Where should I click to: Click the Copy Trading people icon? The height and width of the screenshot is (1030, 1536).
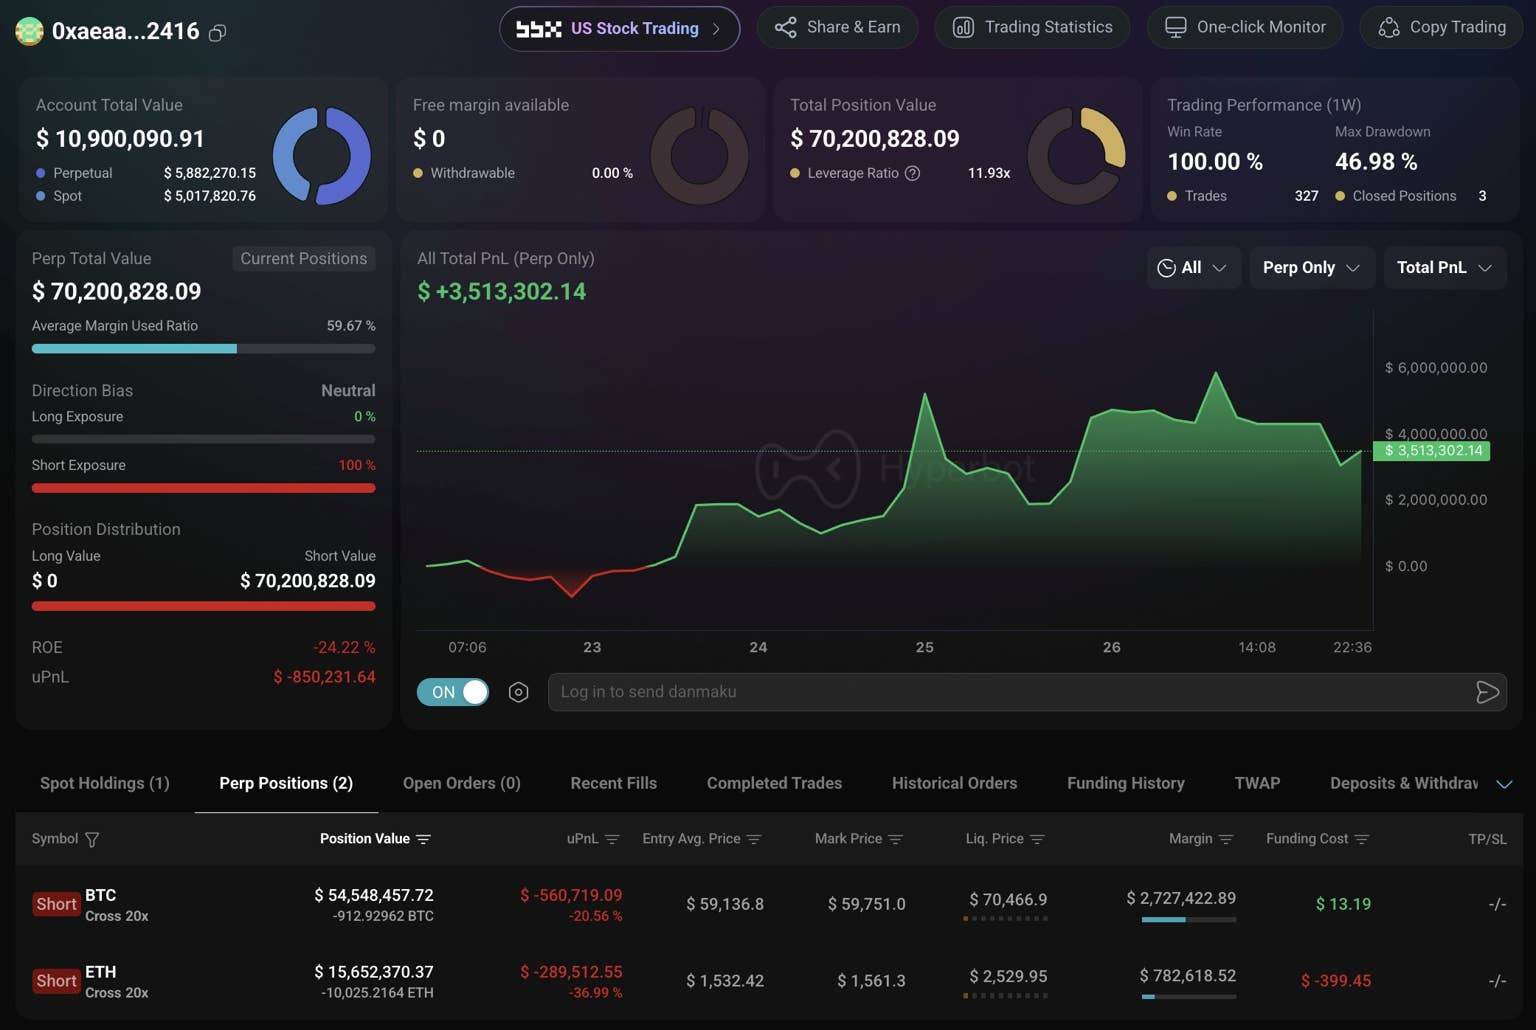[1389, 27]
